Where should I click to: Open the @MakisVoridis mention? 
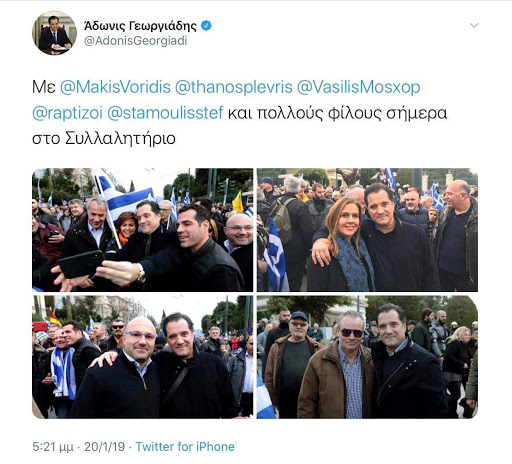coord(115,87)
